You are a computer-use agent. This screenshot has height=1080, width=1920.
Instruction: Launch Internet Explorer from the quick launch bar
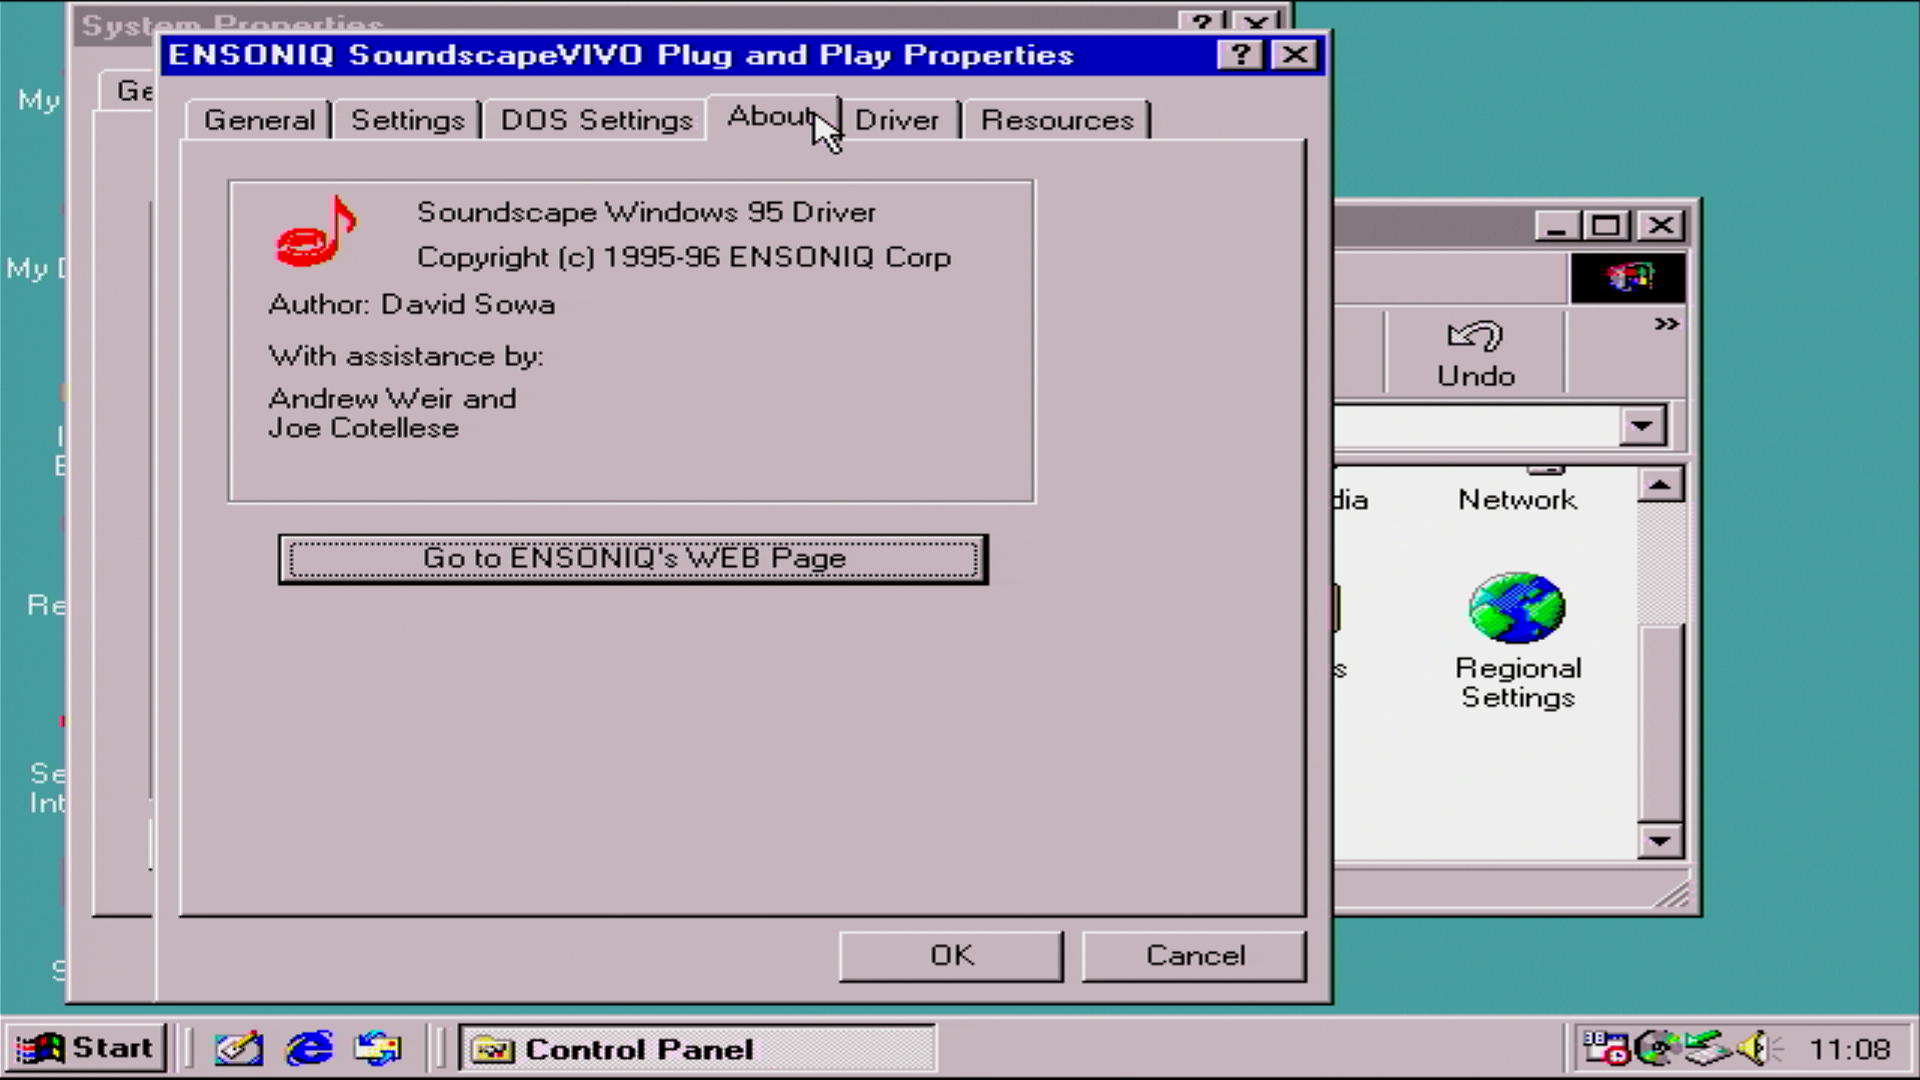[x=309, y=1048]
